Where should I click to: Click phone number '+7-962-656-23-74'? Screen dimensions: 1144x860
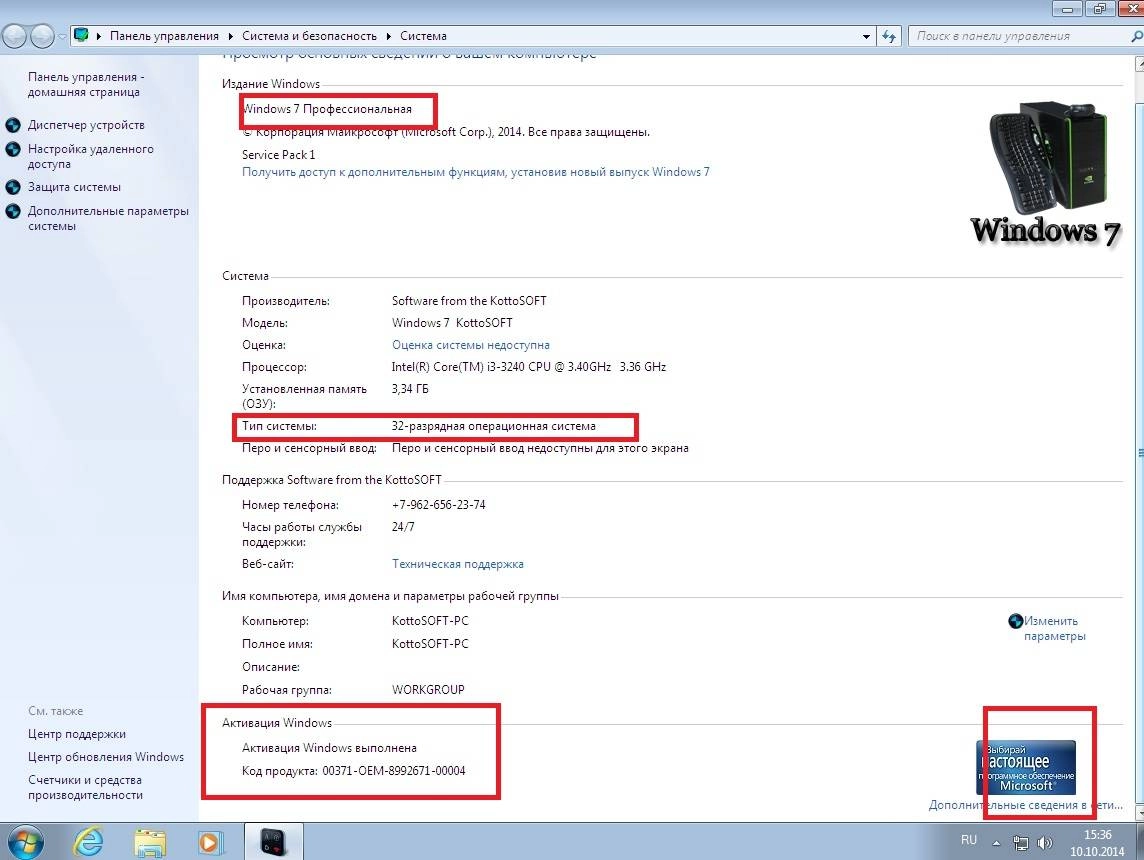pyautogui.click(x=438, y=505)
